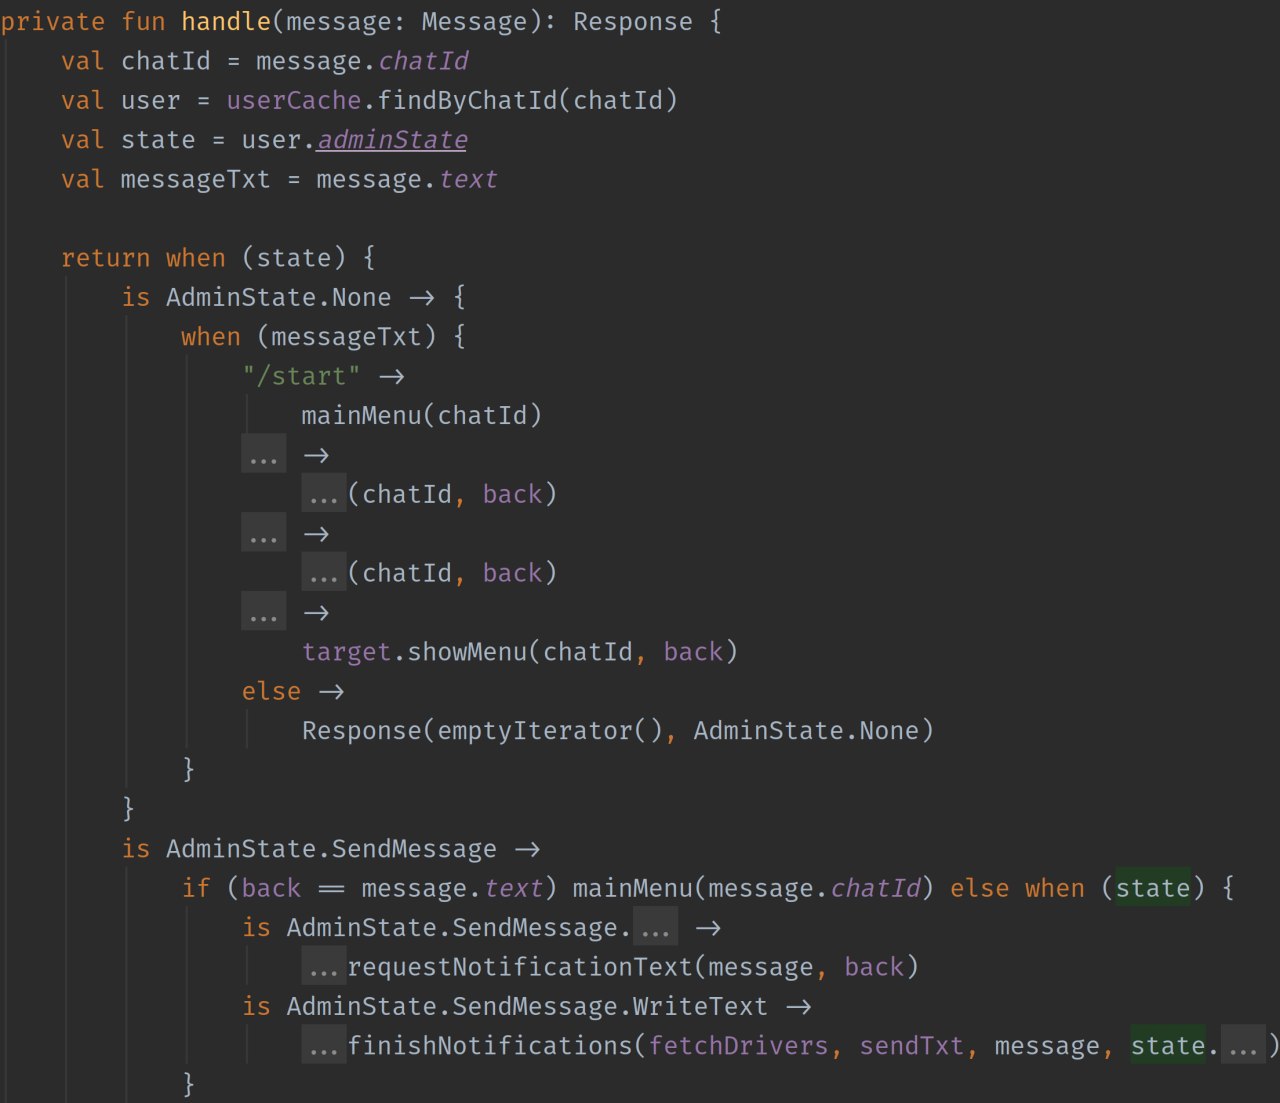Click the sendTxt argument
This screenshot has height=1103, width=1280.
[x=911, y=1046]
